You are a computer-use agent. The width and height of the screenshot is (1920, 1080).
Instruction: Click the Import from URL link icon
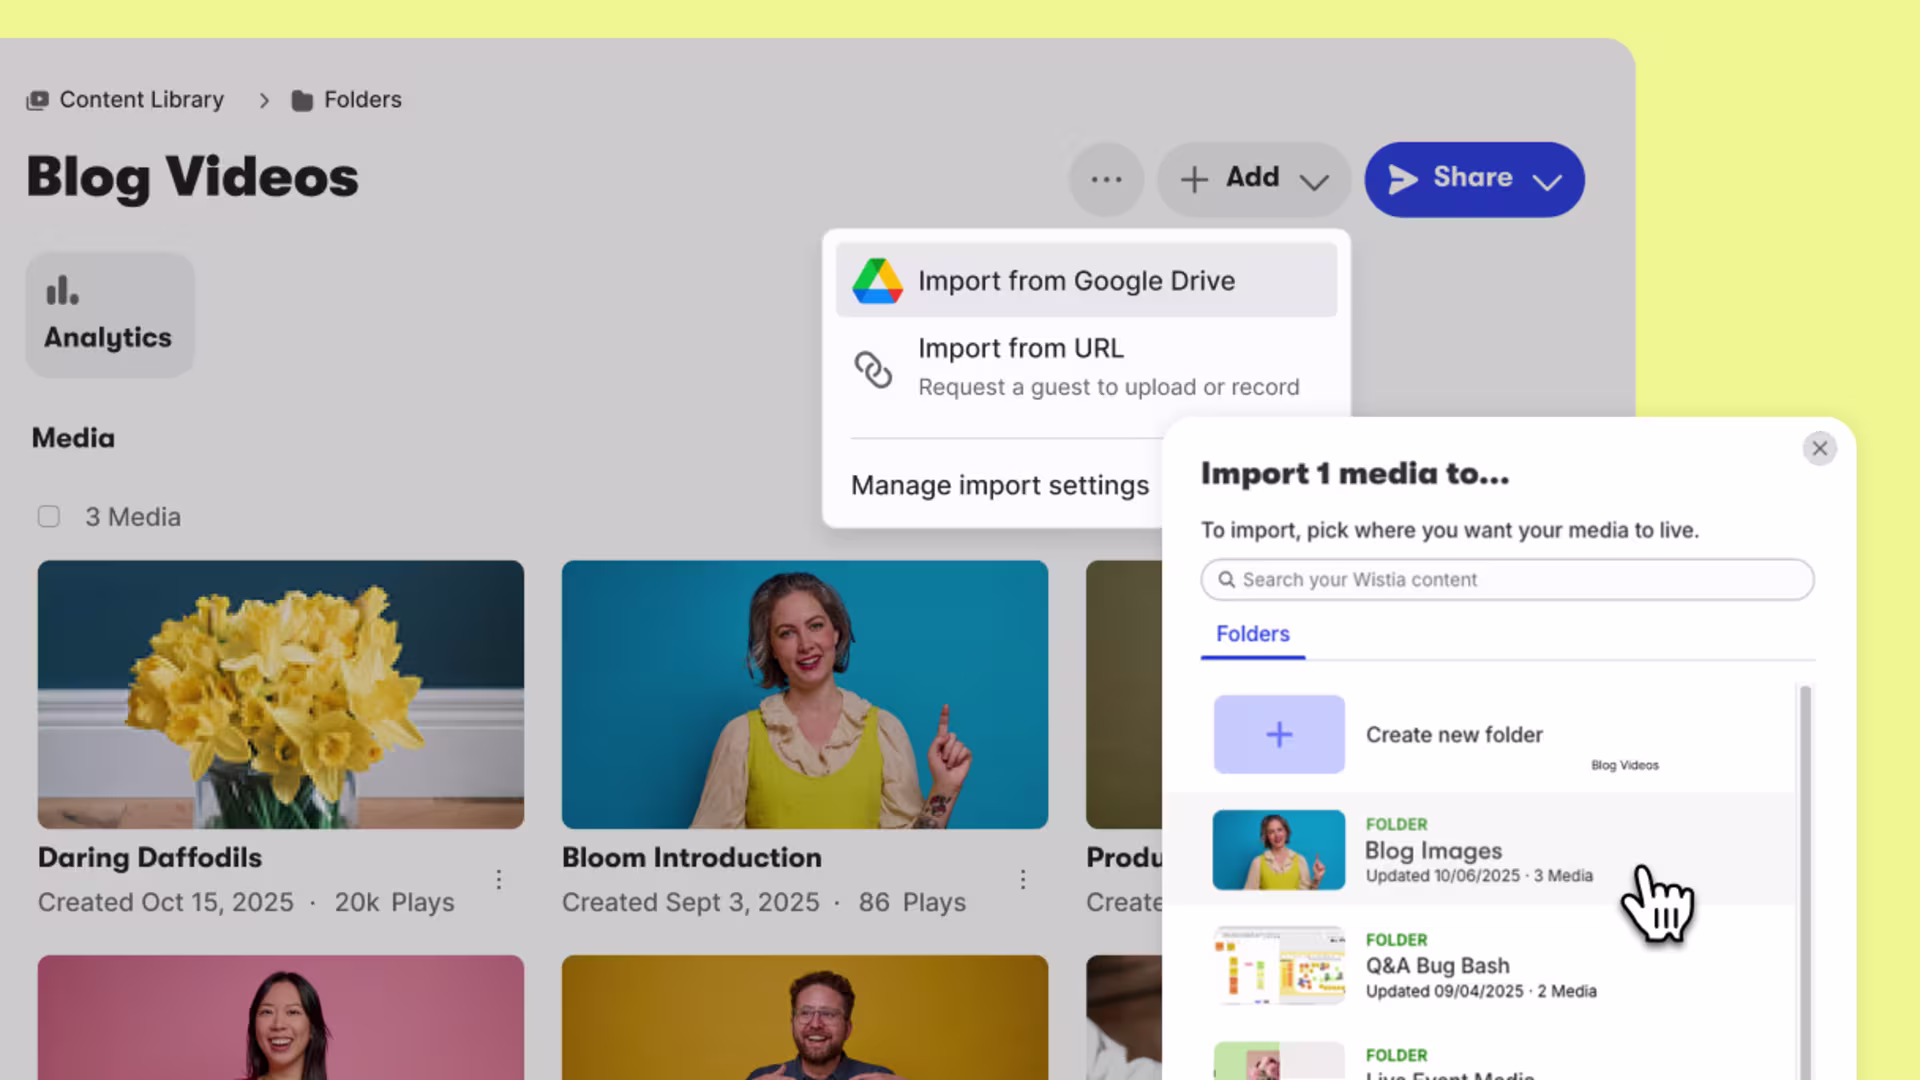point(873,369)
